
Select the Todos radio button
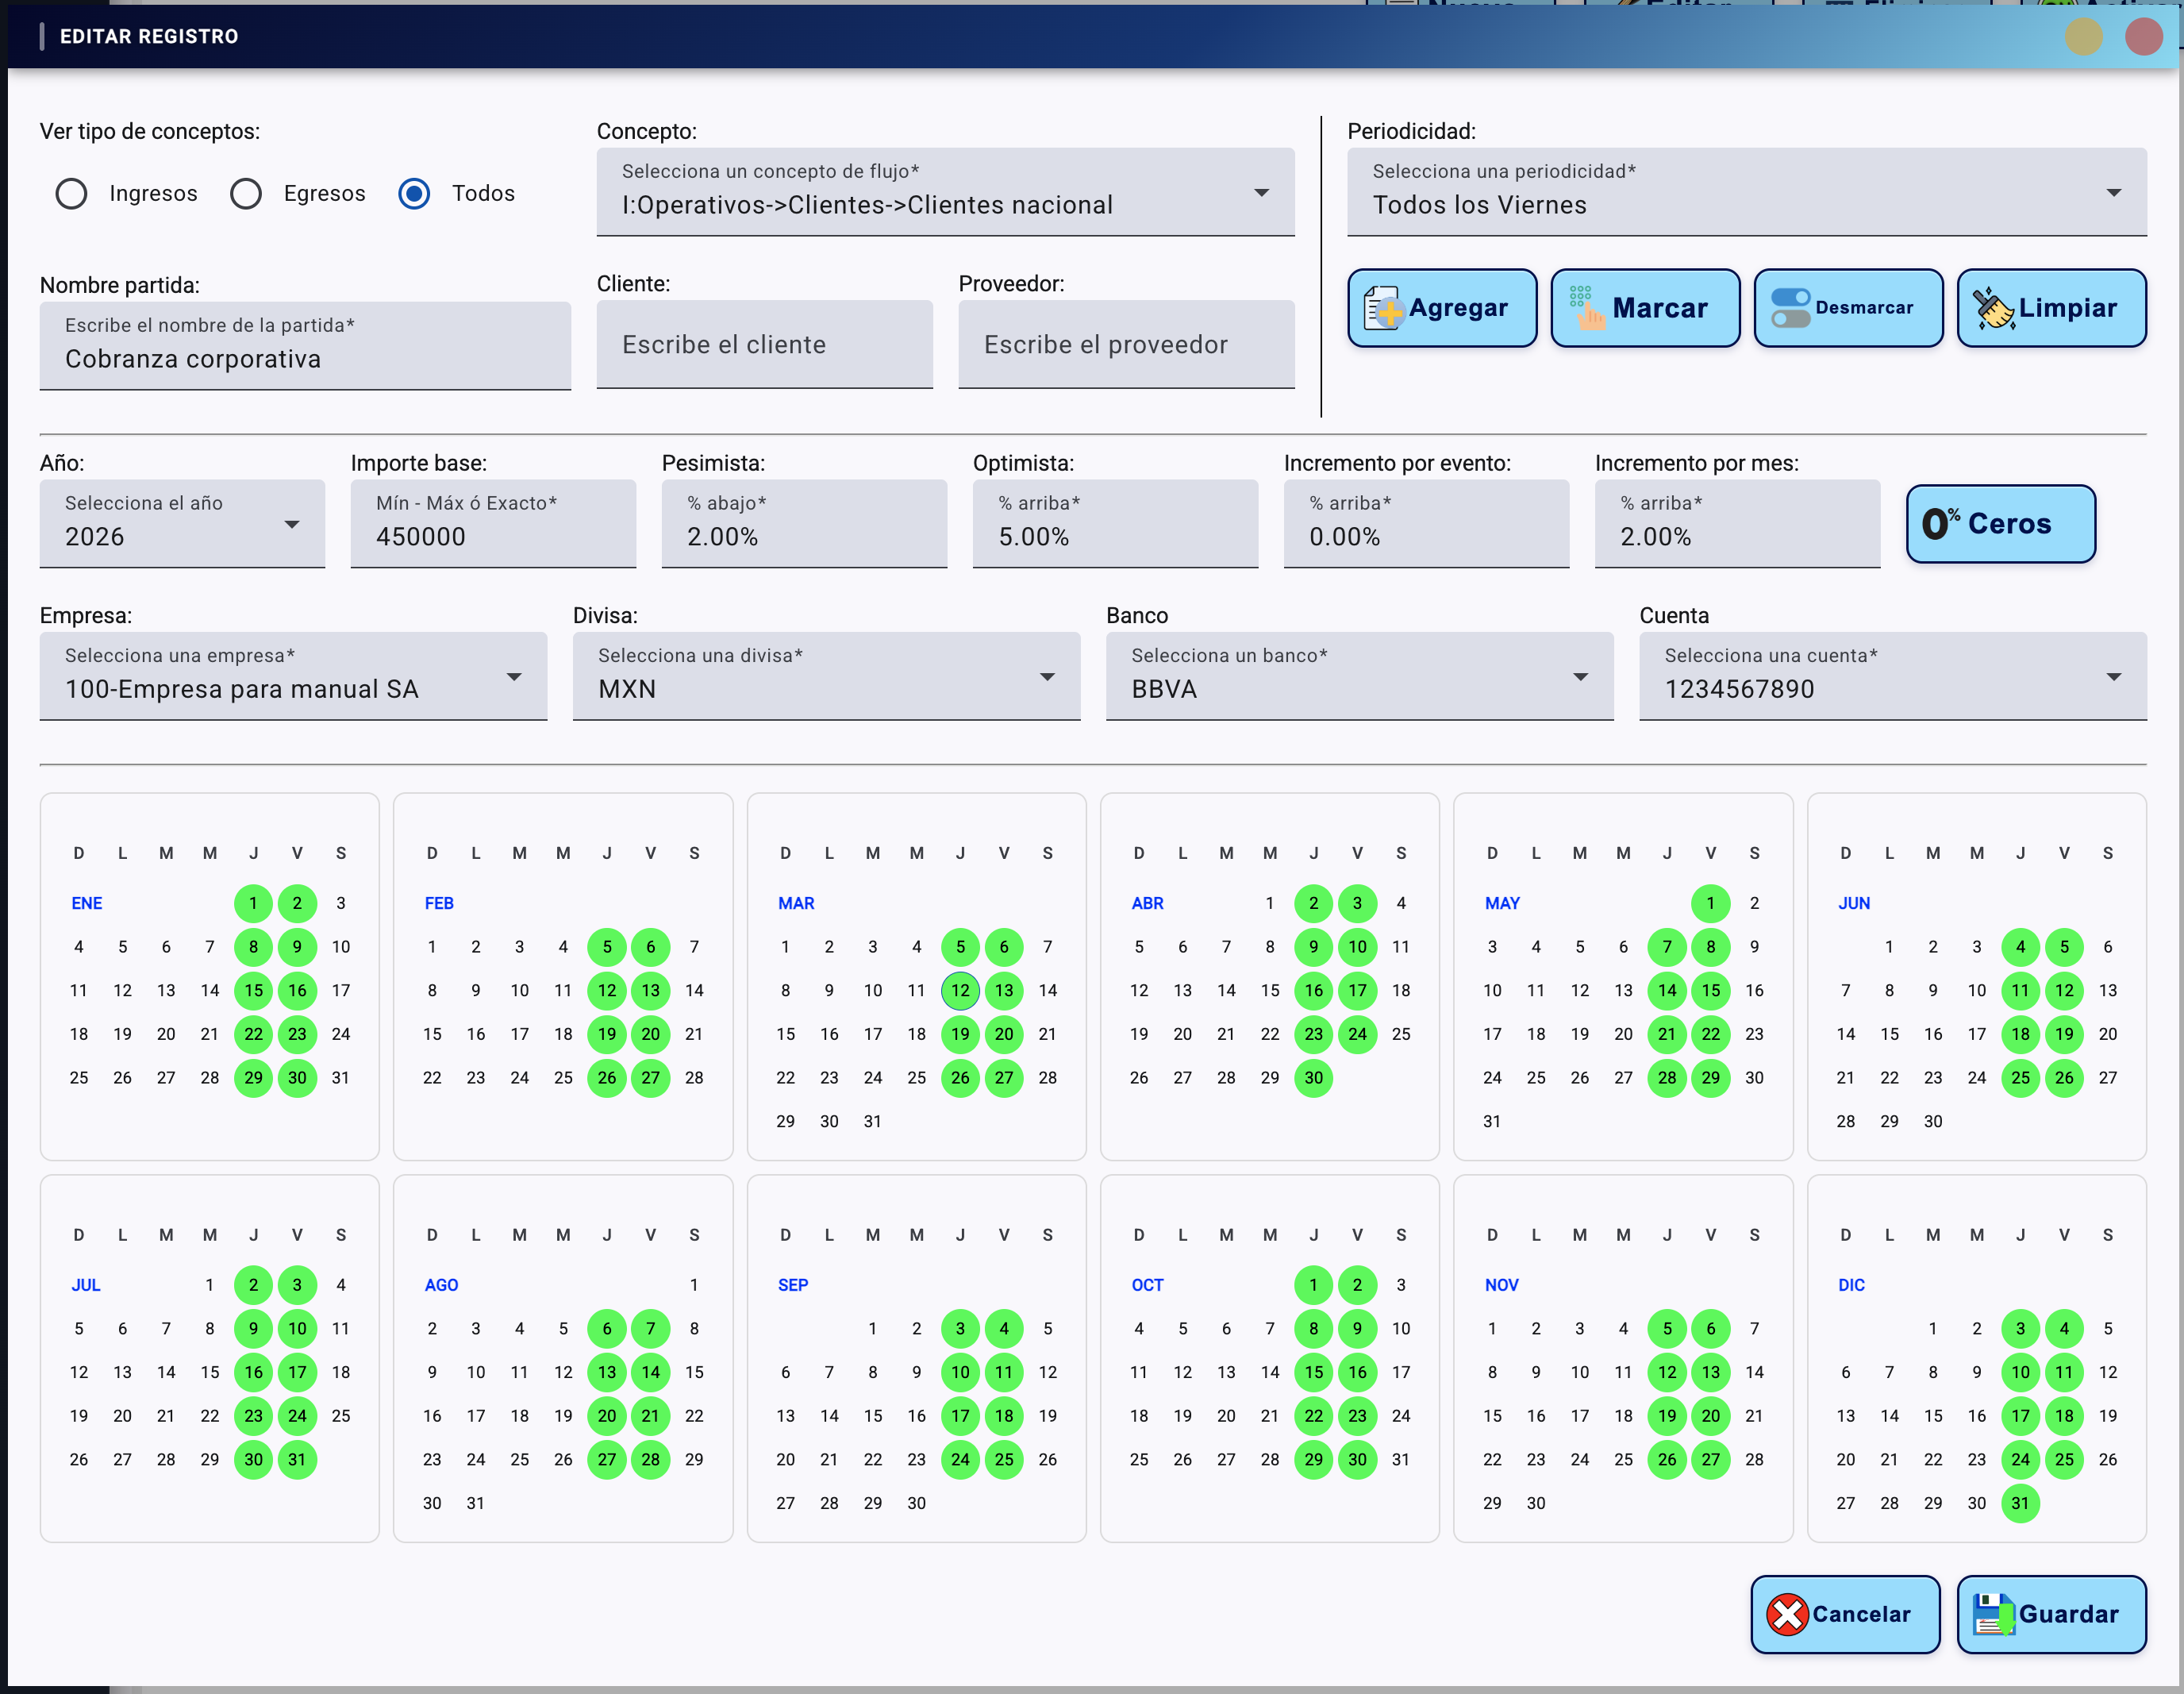(414, 193)
